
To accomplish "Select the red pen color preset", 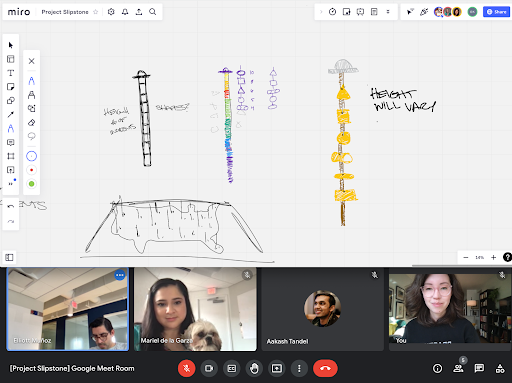I will pyautogui.click(x=32, y=170).
